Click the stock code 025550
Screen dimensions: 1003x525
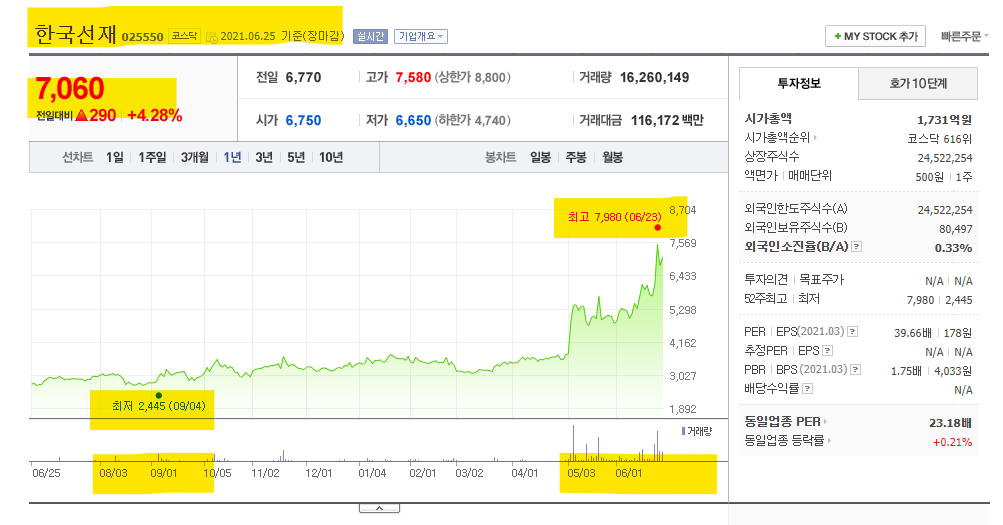click(143, 37)
